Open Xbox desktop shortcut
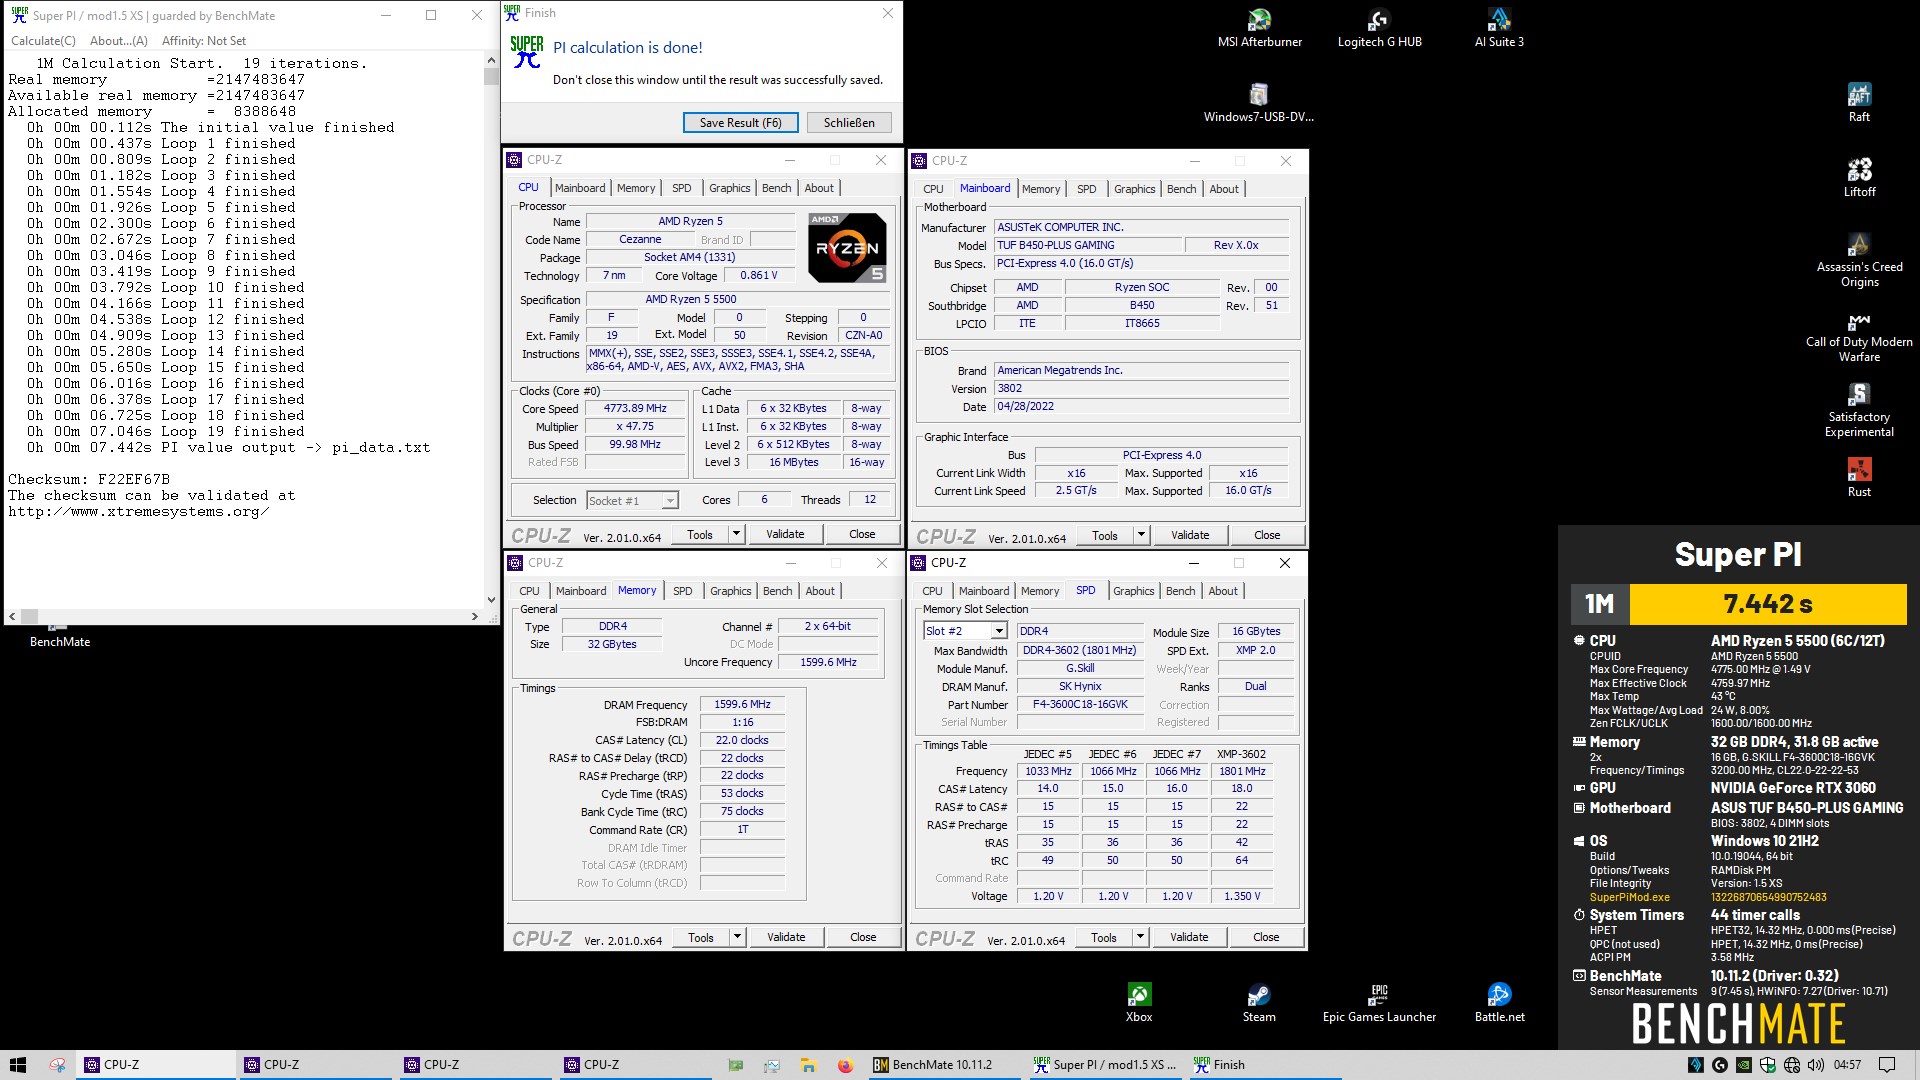 [x=1139, y=1003]
